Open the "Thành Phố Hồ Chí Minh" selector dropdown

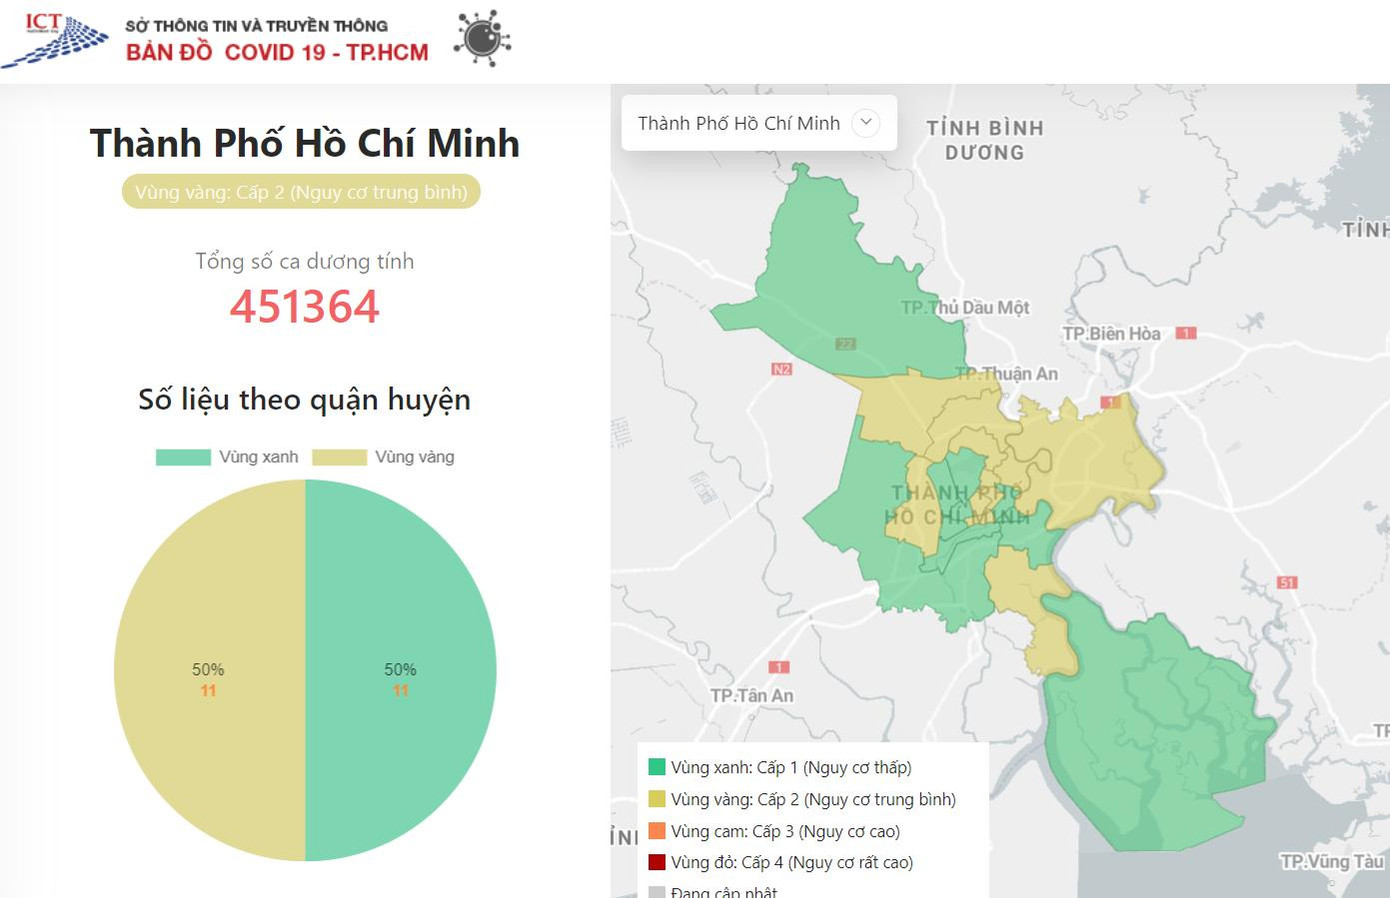[x=738, y=122]
